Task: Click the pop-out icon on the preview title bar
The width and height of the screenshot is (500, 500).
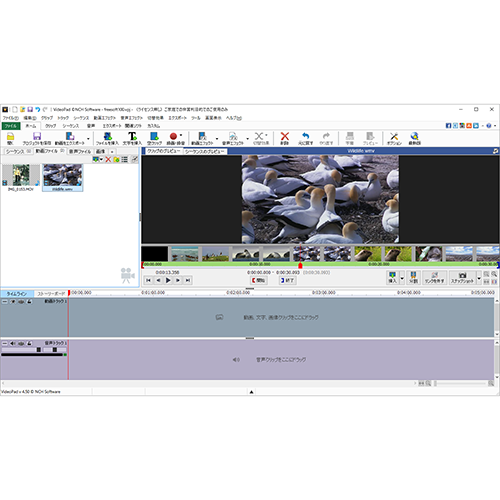Action: pyautogui.click(x=495, y=151)
